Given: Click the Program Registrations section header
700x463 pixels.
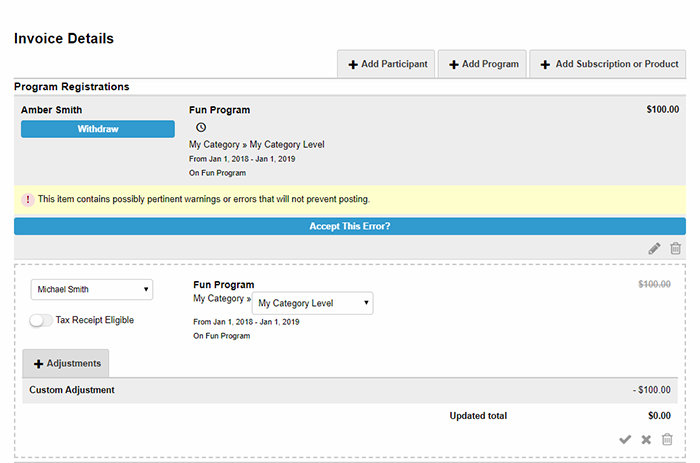Looking at the screenshot, I should pyautogui.click(x=72, y=87).
